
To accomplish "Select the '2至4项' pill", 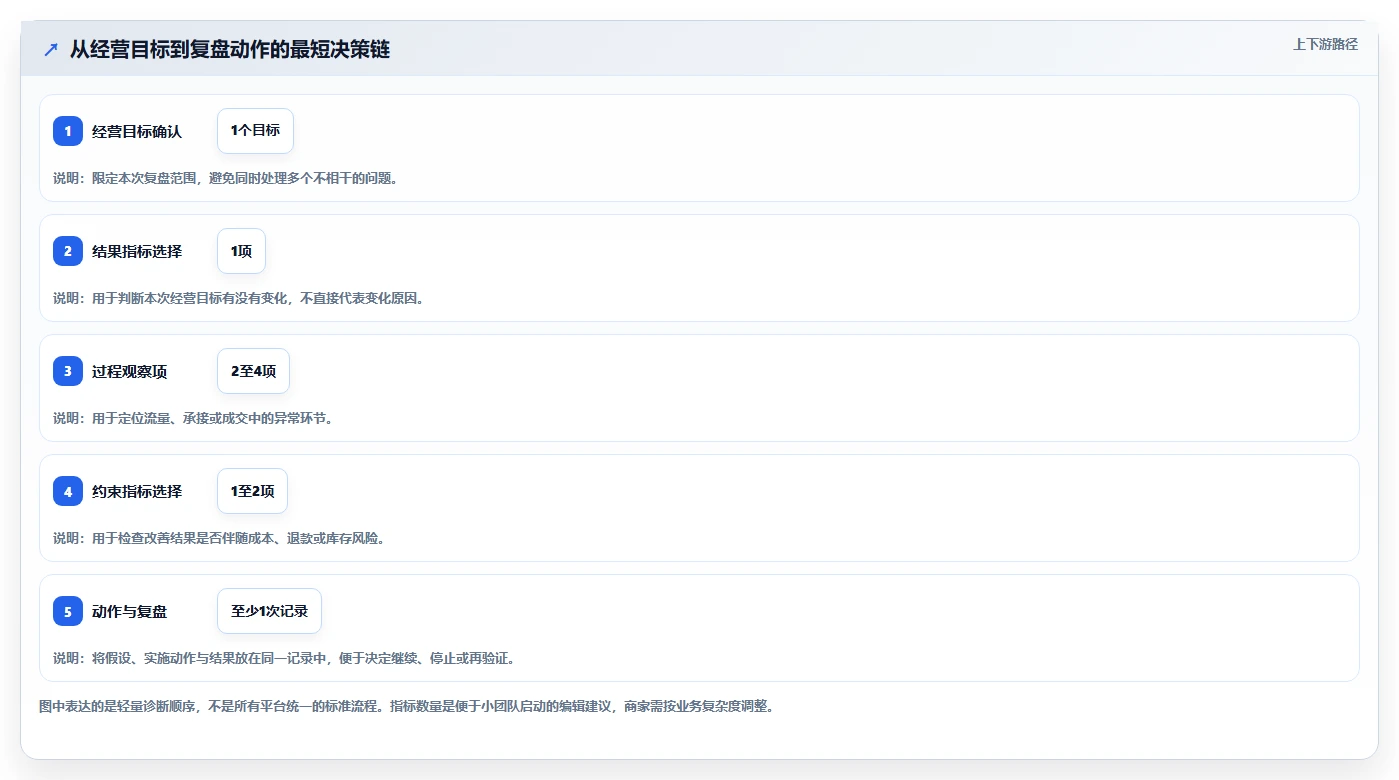I will coord(253,371).
